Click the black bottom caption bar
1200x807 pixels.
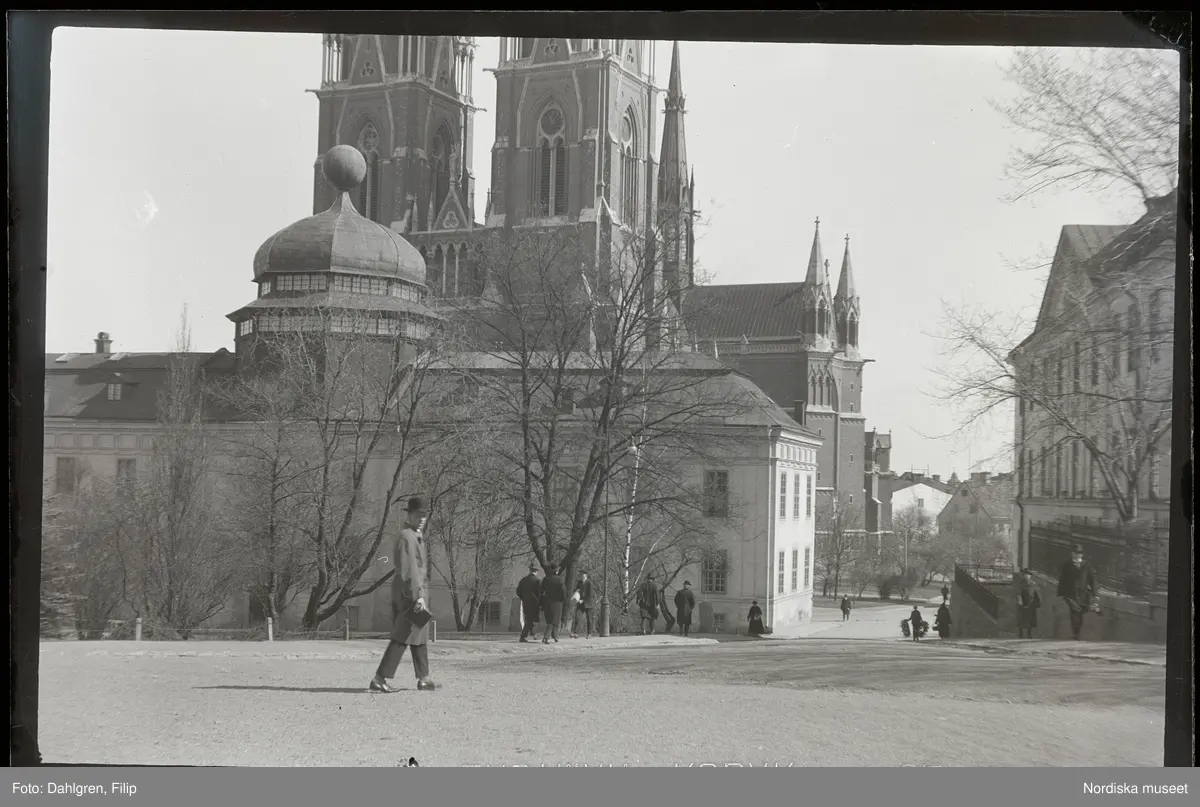tap(600, 788)
